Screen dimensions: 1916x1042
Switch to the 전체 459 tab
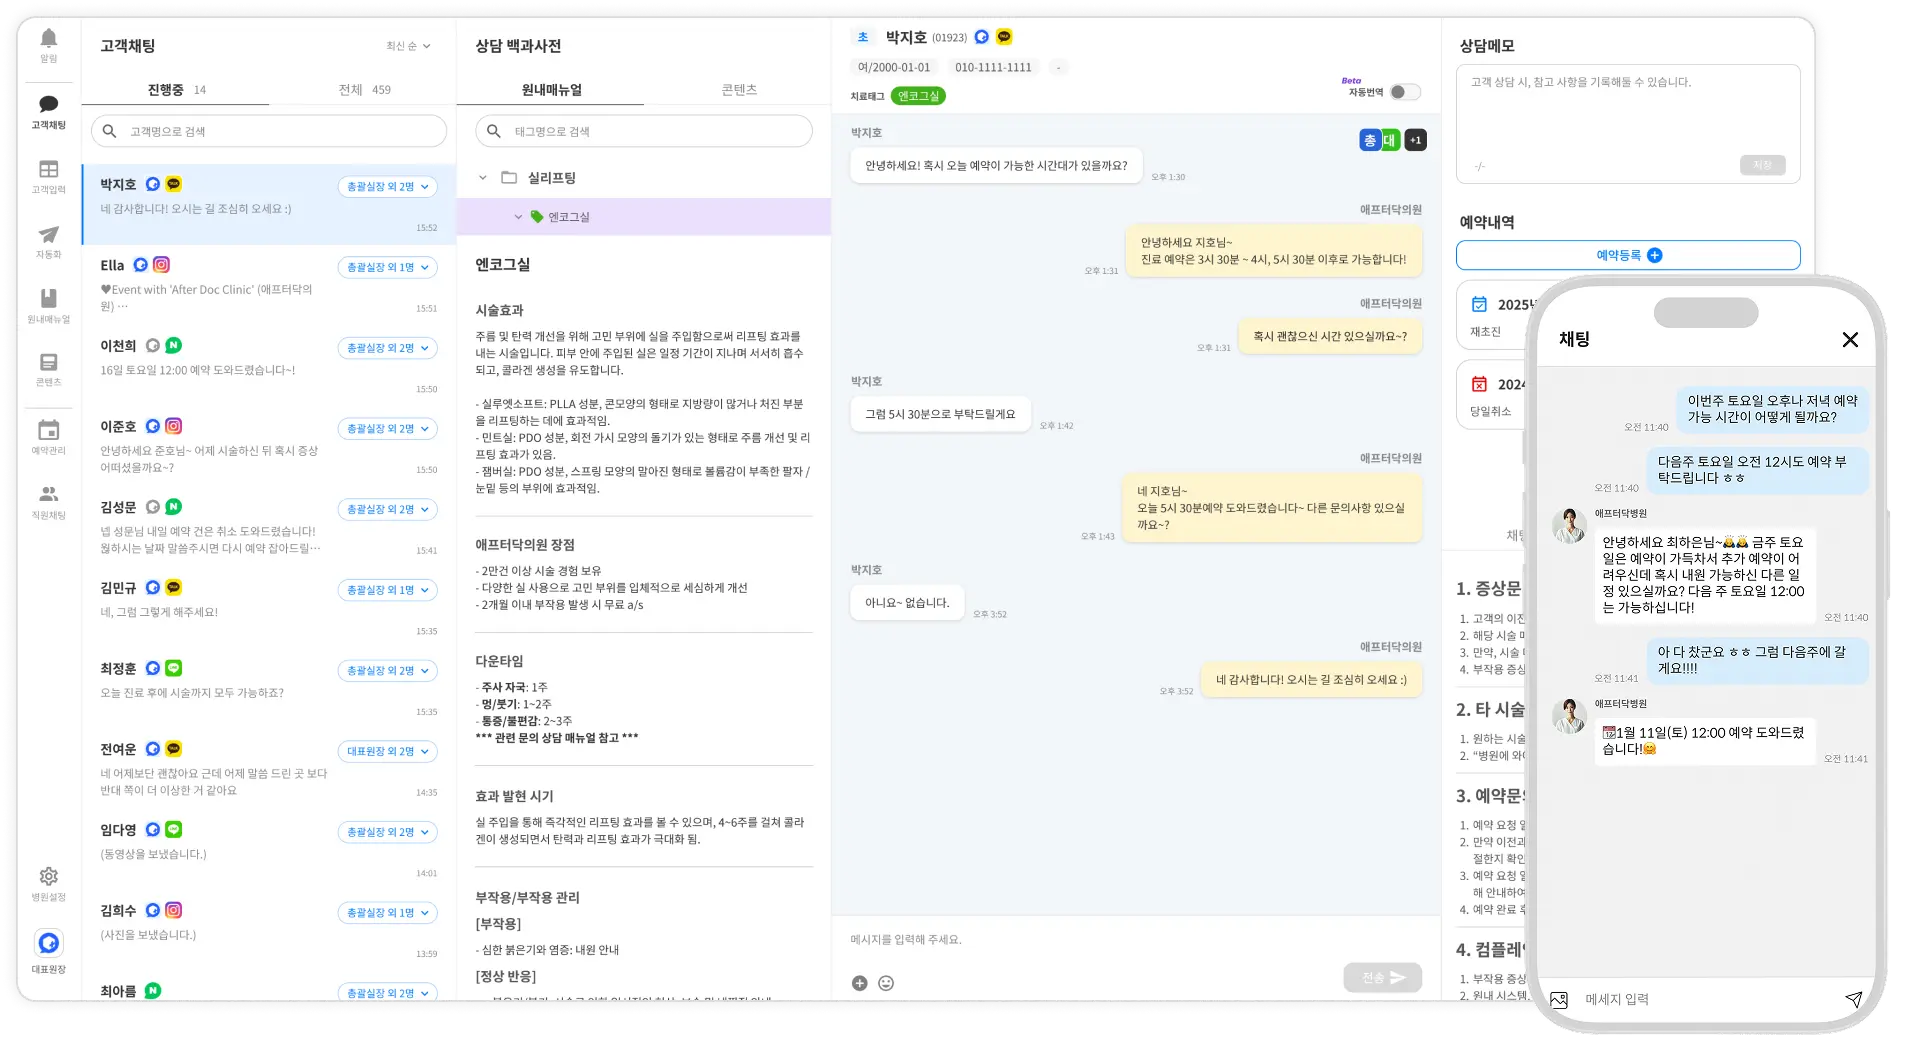click(x=364, y=89)
